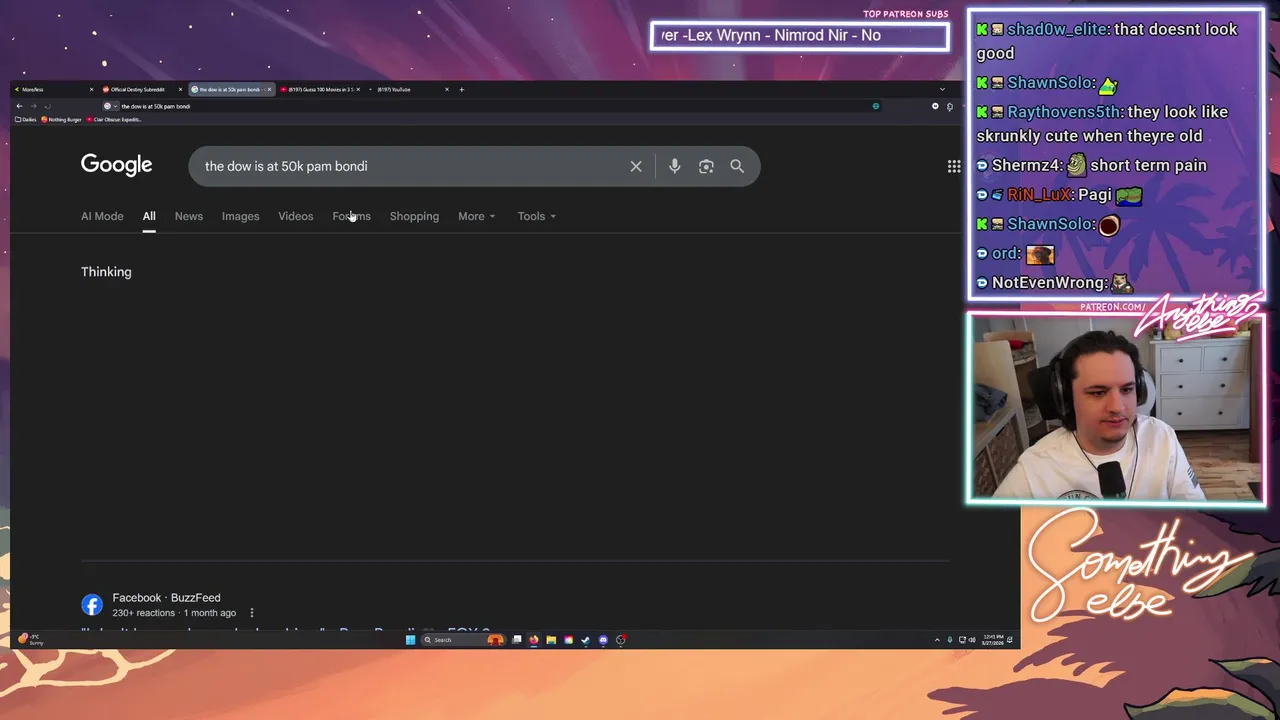This screenshot has height=720, width=1280.
Task: Open File Explorer from the taskbar
Action: coord(551,640)
